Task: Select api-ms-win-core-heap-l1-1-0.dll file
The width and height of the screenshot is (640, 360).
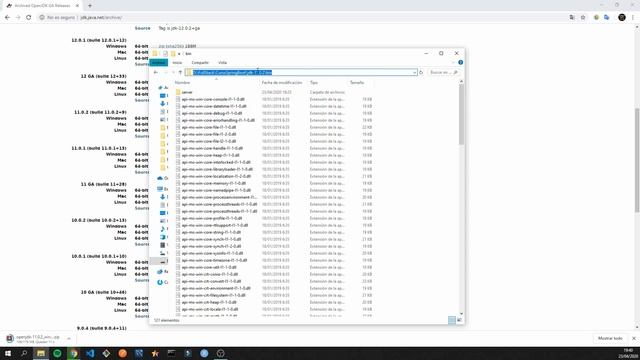Action: [x=211, y=155]
